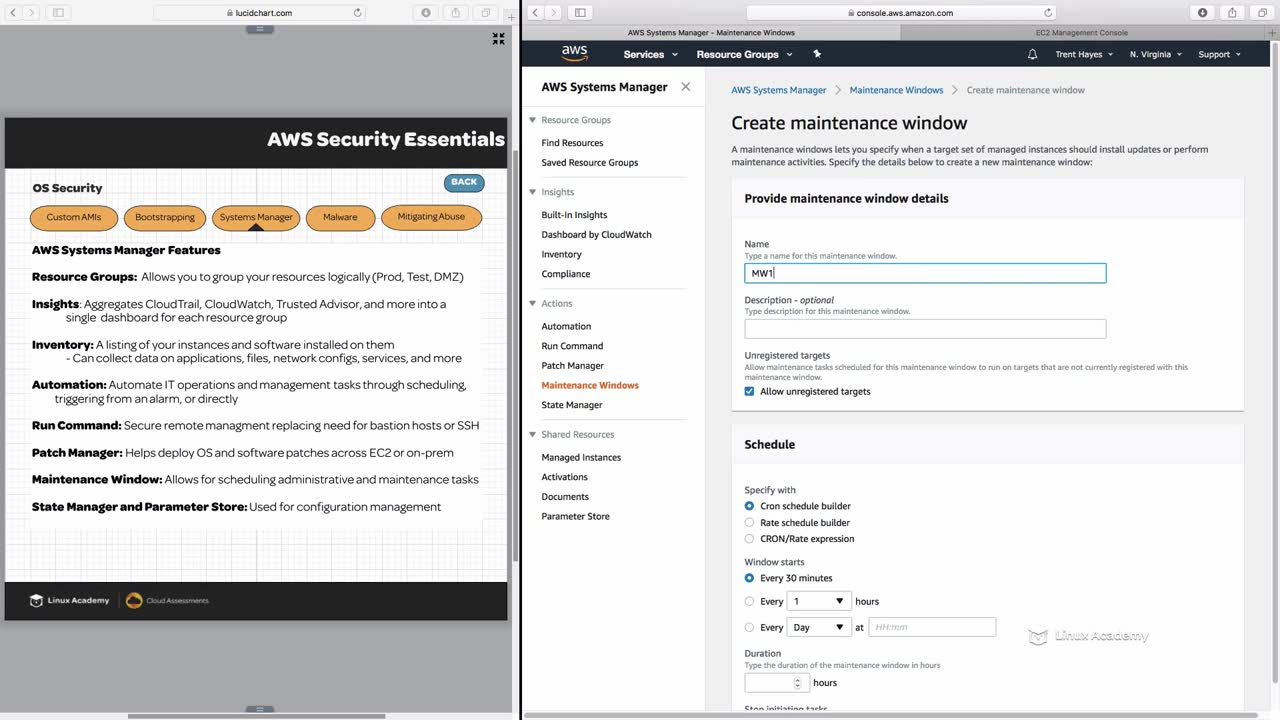Close the AWS Systems Manager side panel

[685, 87]
